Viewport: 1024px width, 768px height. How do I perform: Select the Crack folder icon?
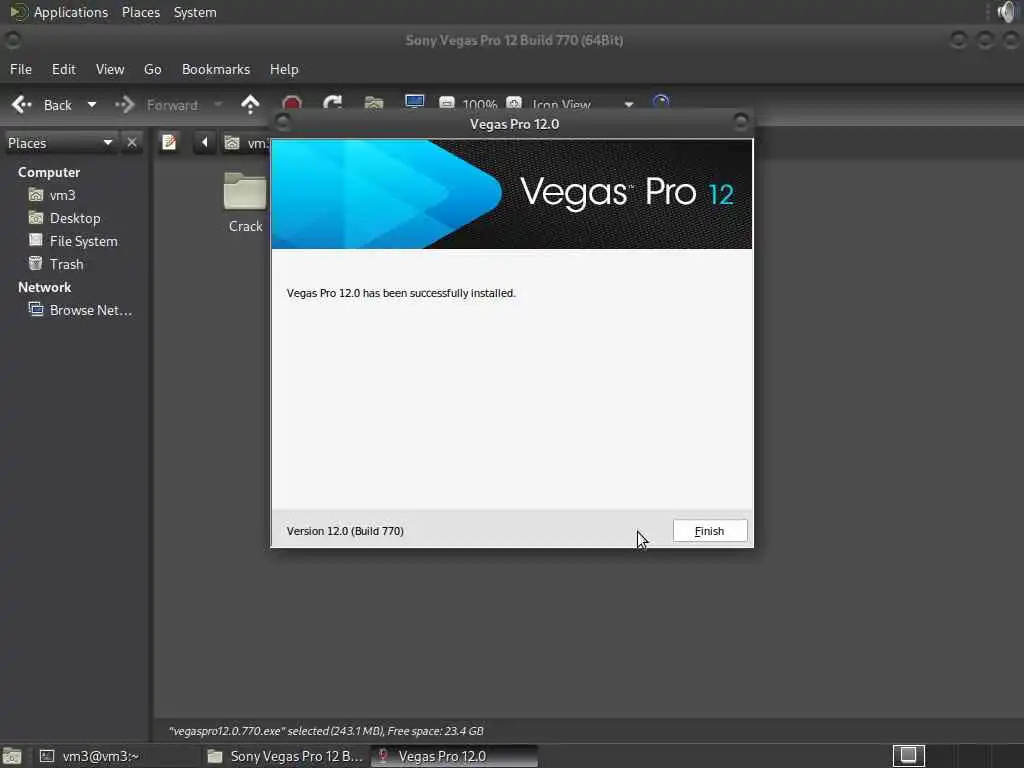click(245, 191)
